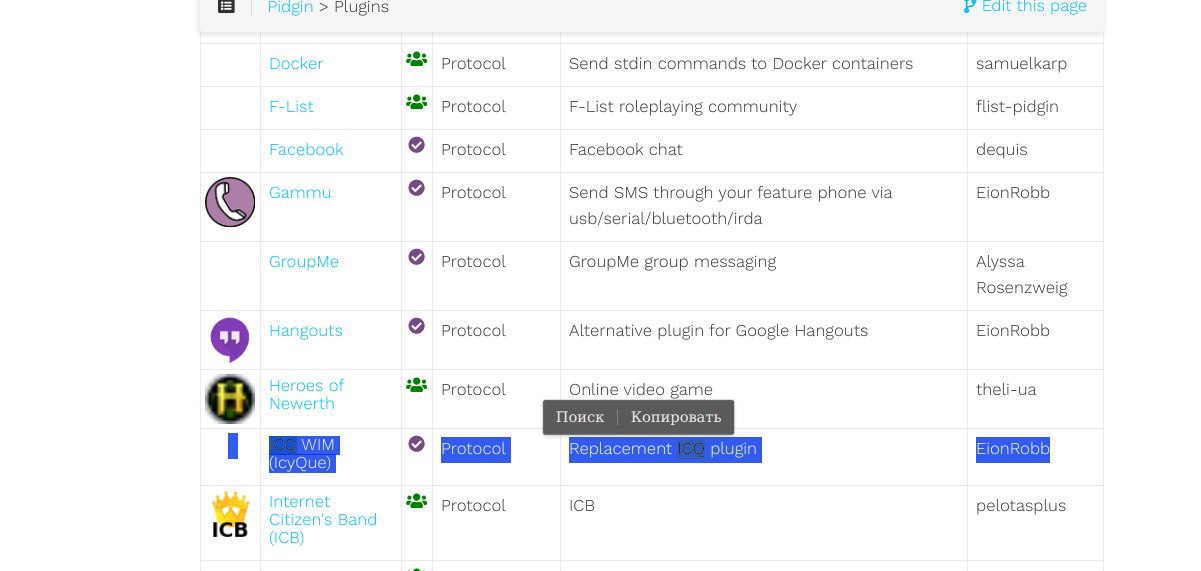Click Копировать in the selection popup

pyautogui.click(x=676, y=417)
